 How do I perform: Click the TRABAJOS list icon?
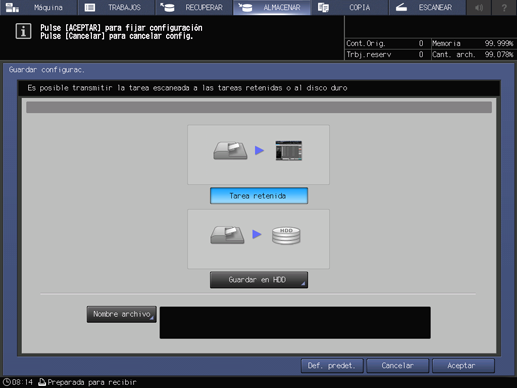click(90, 7)
